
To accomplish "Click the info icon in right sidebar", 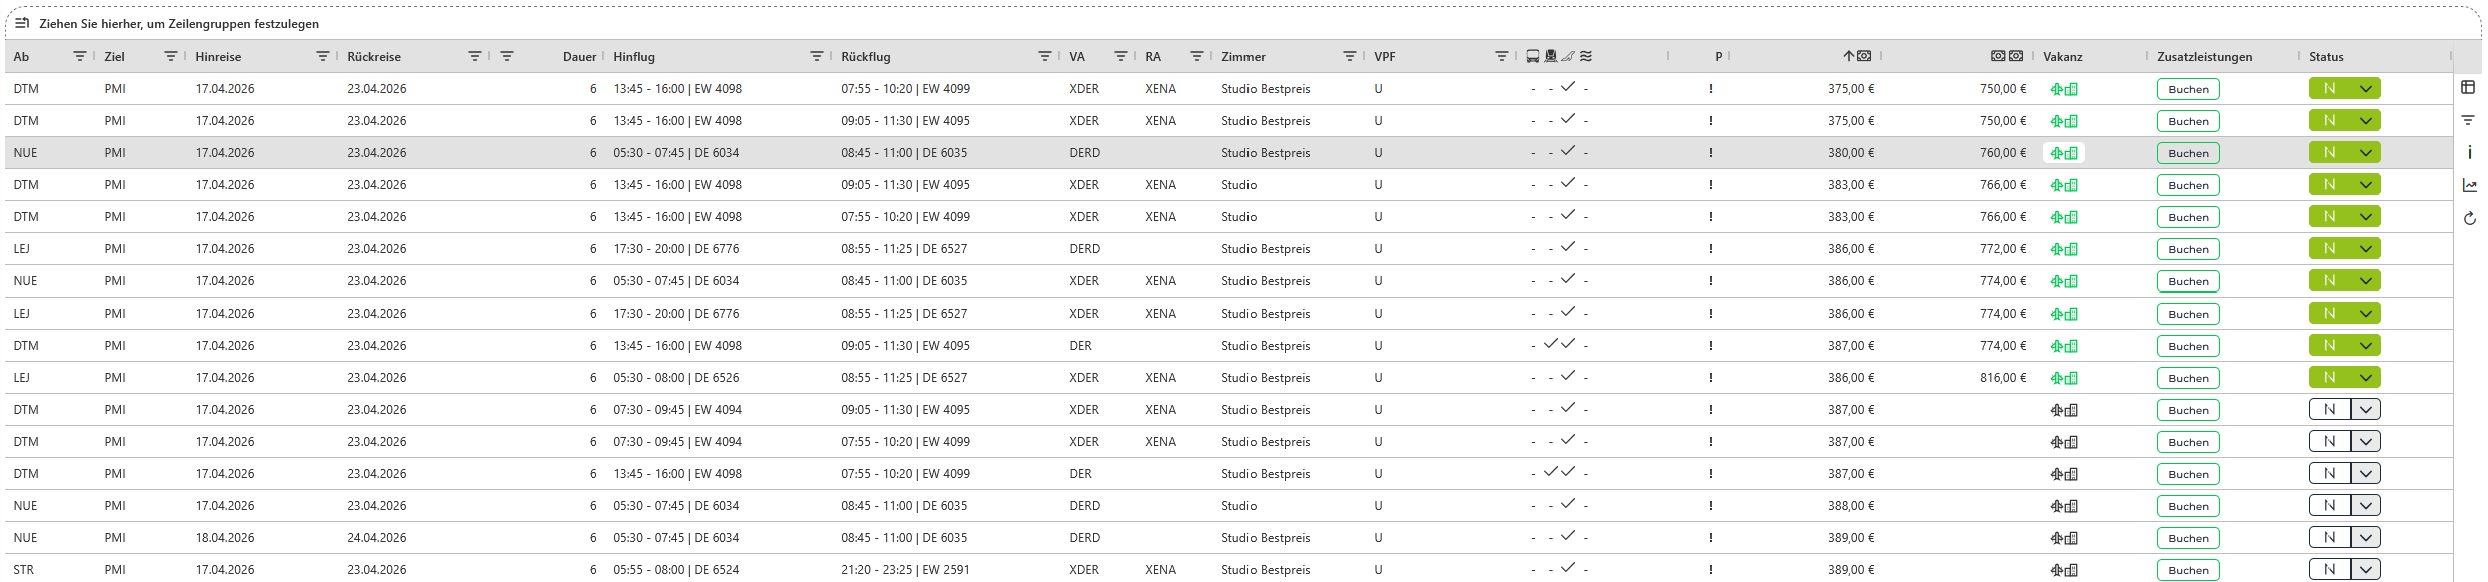I will pyautogui.click(x=2469, y=152).
